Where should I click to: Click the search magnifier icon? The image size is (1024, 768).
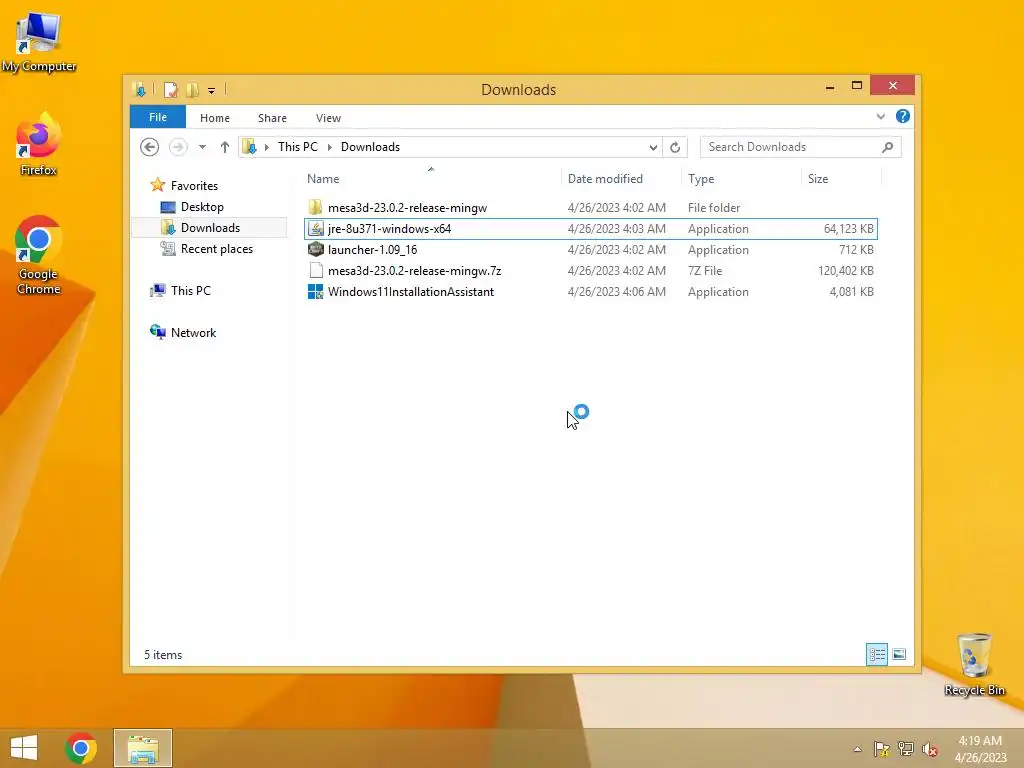click(x=888, y=147)
